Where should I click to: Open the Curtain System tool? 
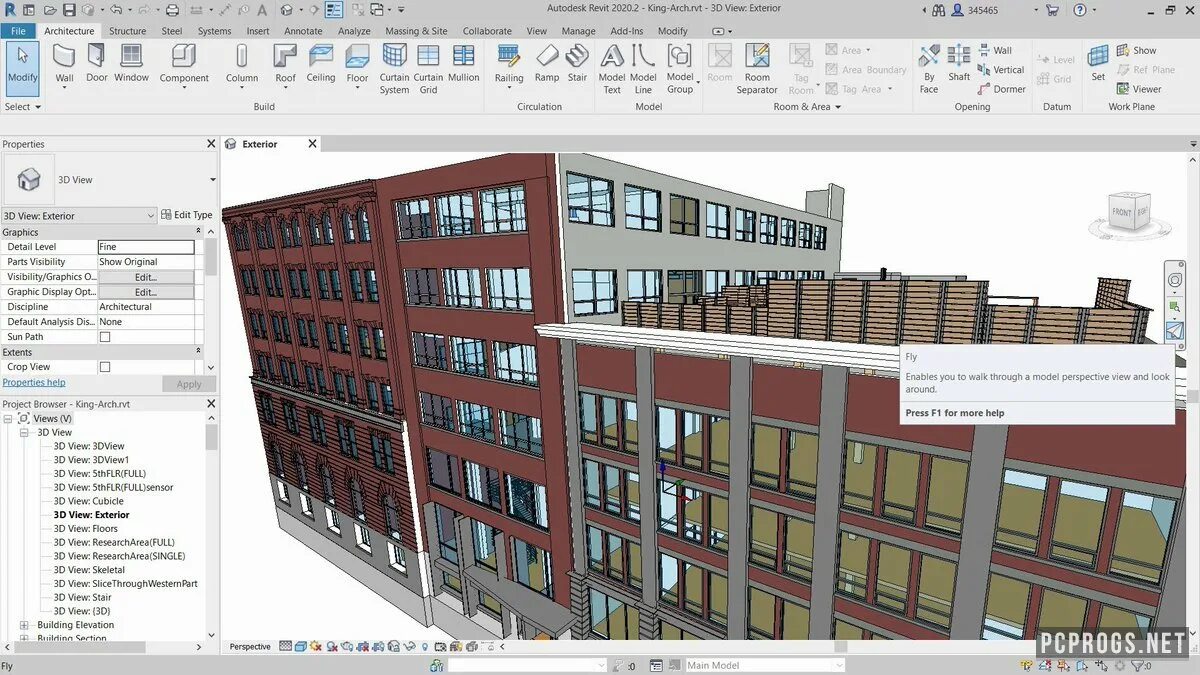pyautogui.click(x=394, y=69)
